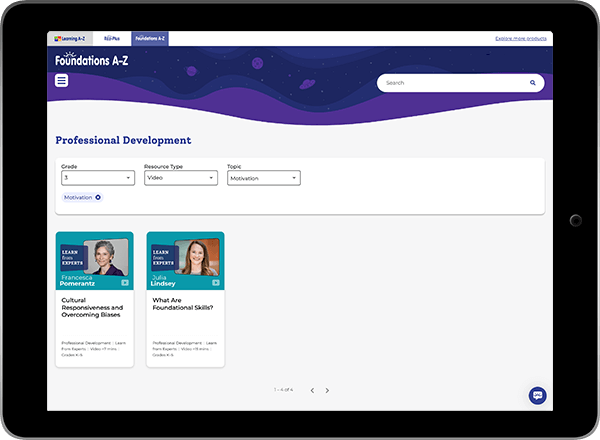600x440 pixels.
Task: Click the Professional Development heading
Action: pyautogui.click(x=123, y=140)
